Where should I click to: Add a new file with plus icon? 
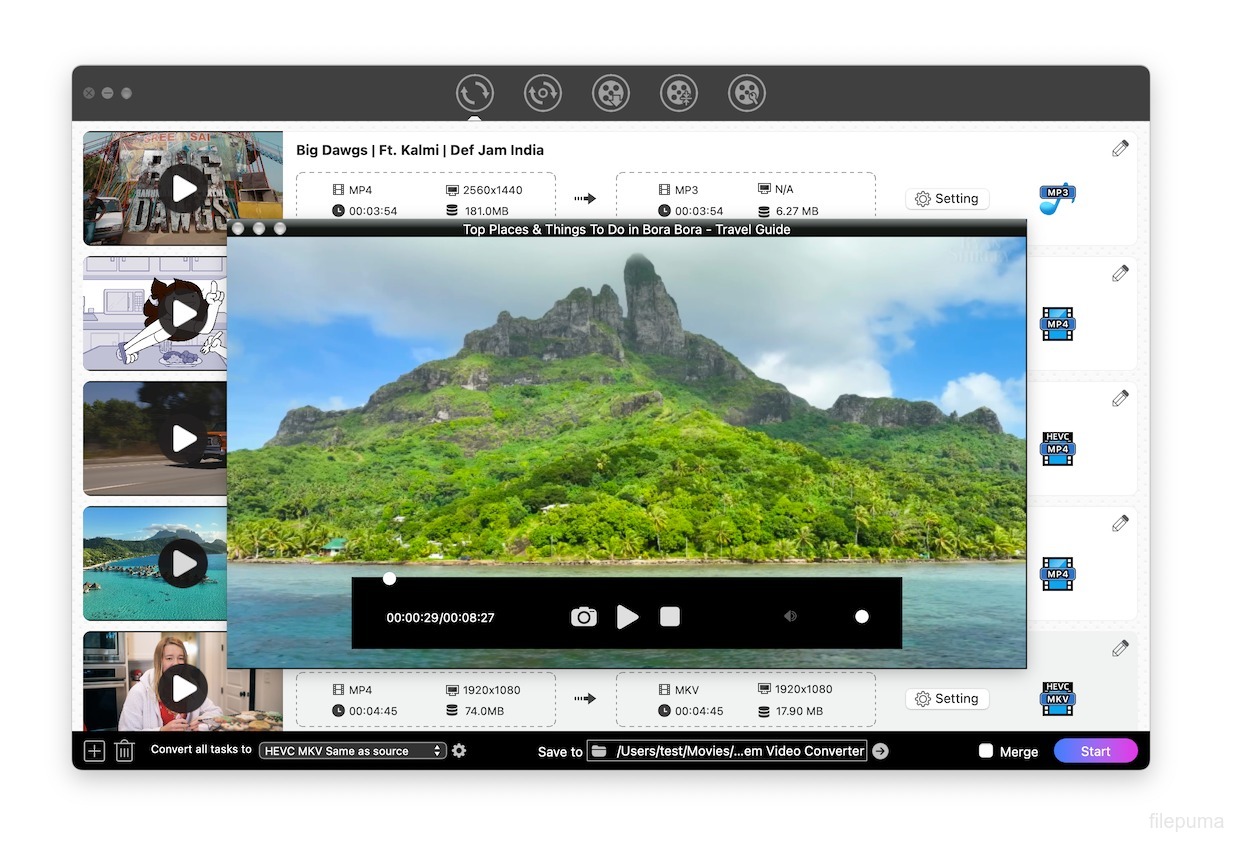(x=94, y=751)
